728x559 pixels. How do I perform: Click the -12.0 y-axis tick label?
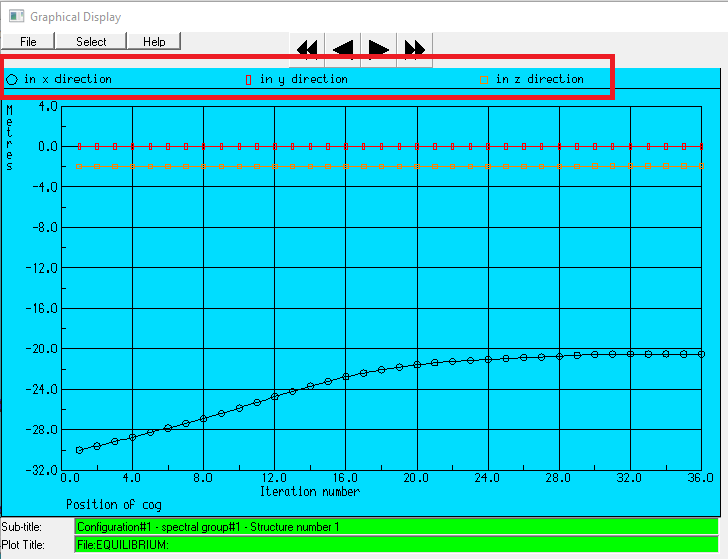[42, 268]
